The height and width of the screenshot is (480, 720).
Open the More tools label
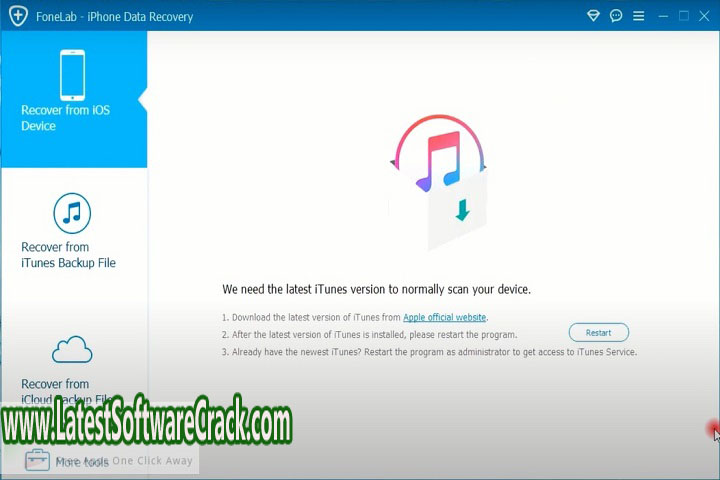82,462
